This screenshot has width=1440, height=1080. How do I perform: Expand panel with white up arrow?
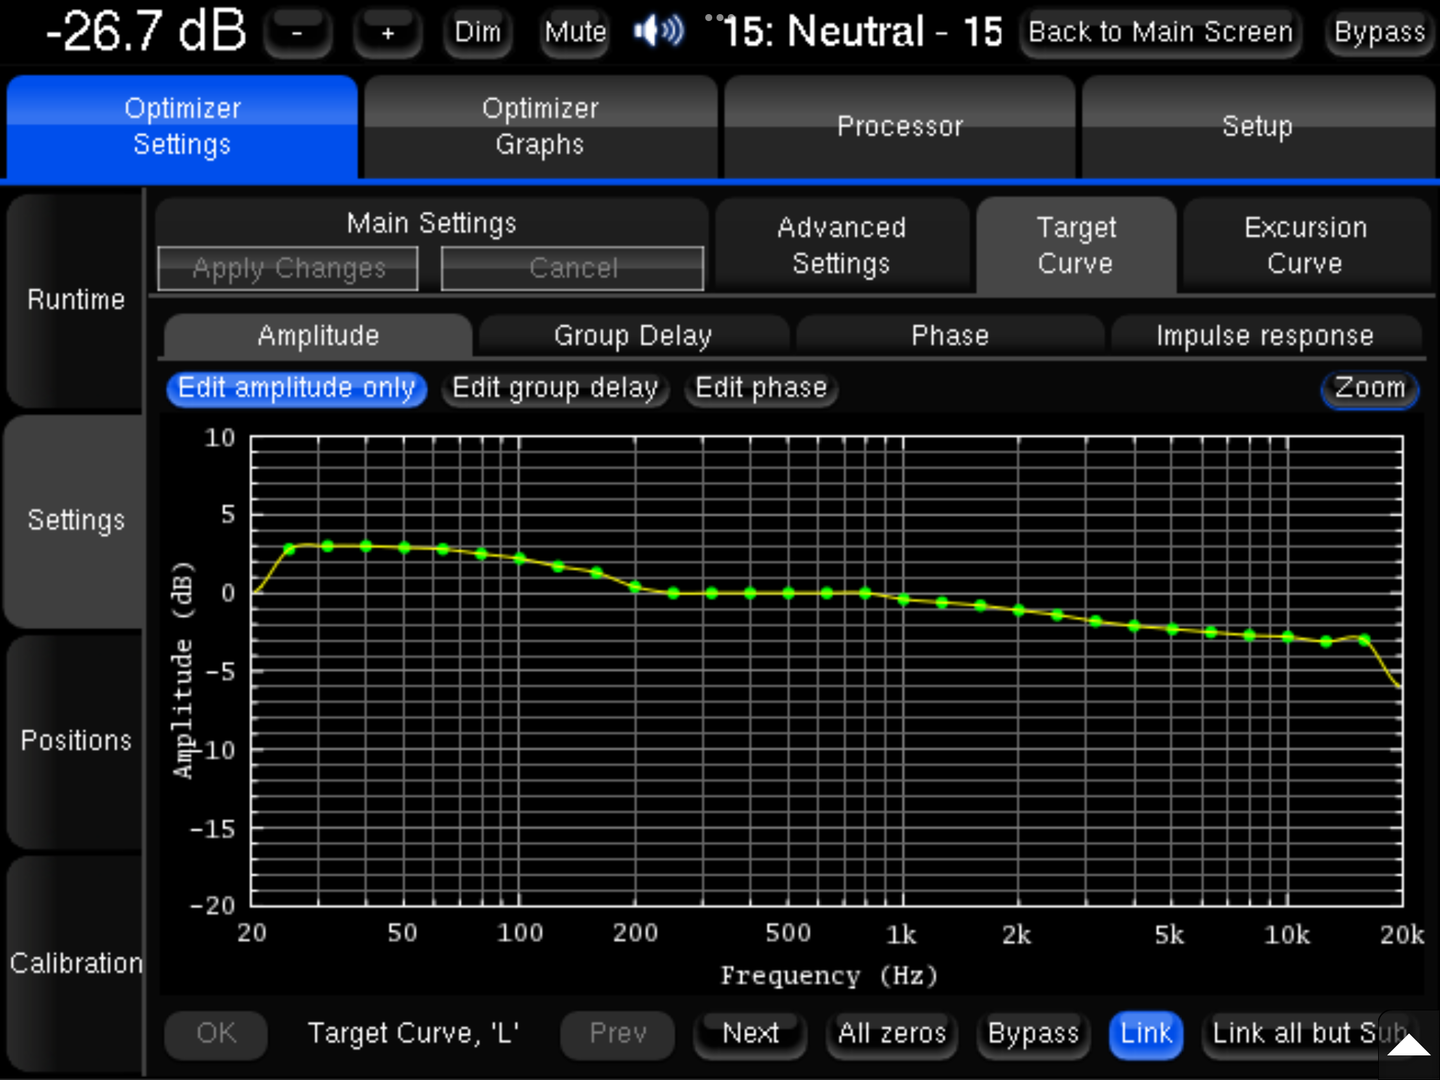[1409, 1045]
